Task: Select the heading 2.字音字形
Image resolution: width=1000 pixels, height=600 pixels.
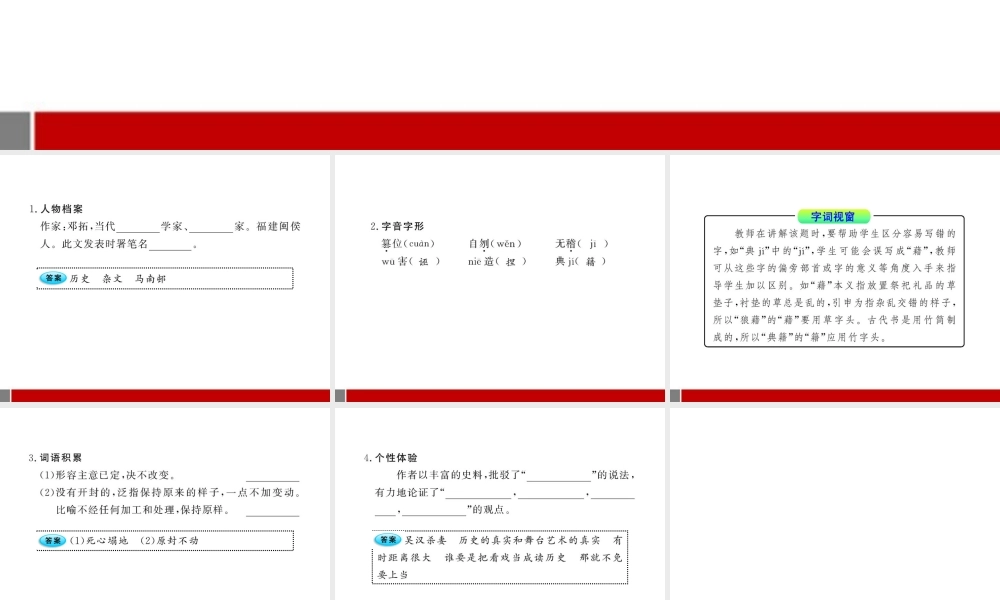Action: (x=397, y=226)
